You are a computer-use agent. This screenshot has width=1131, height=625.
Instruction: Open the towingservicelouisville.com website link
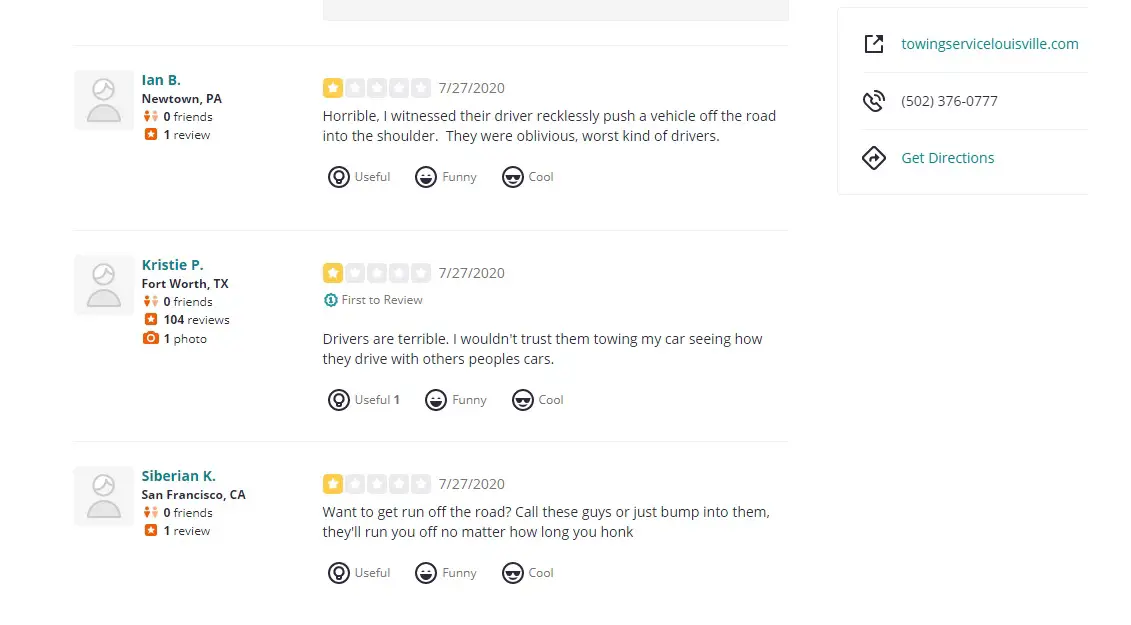[x=990, y=44]
